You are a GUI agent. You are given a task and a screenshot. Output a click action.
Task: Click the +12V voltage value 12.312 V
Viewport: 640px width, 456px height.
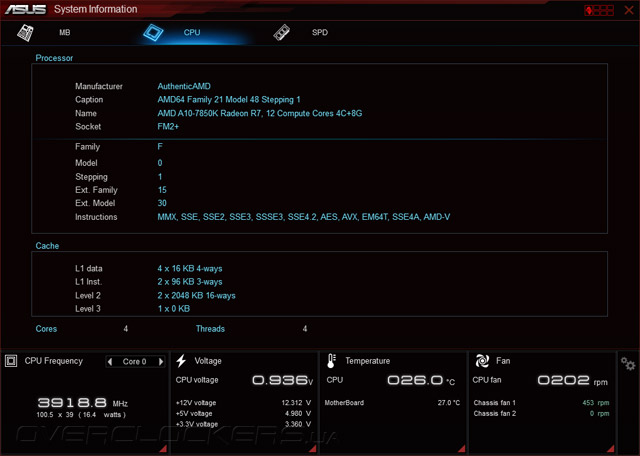[x=296, y=403]
